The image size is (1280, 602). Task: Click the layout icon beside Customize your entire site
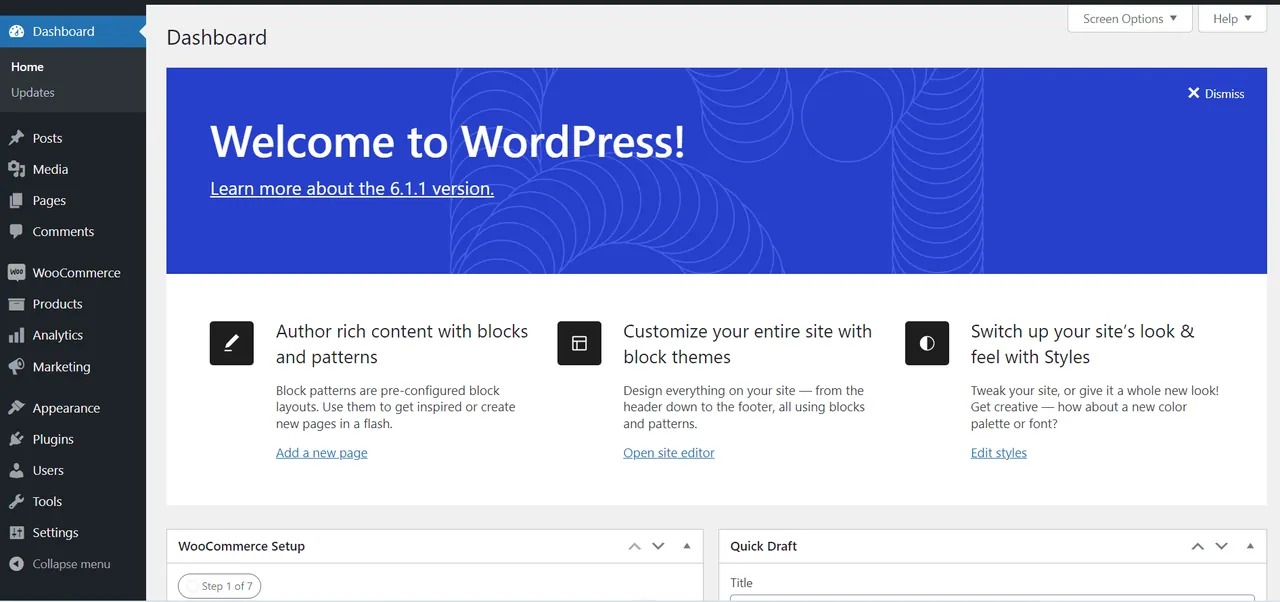[x=579, y=343]
